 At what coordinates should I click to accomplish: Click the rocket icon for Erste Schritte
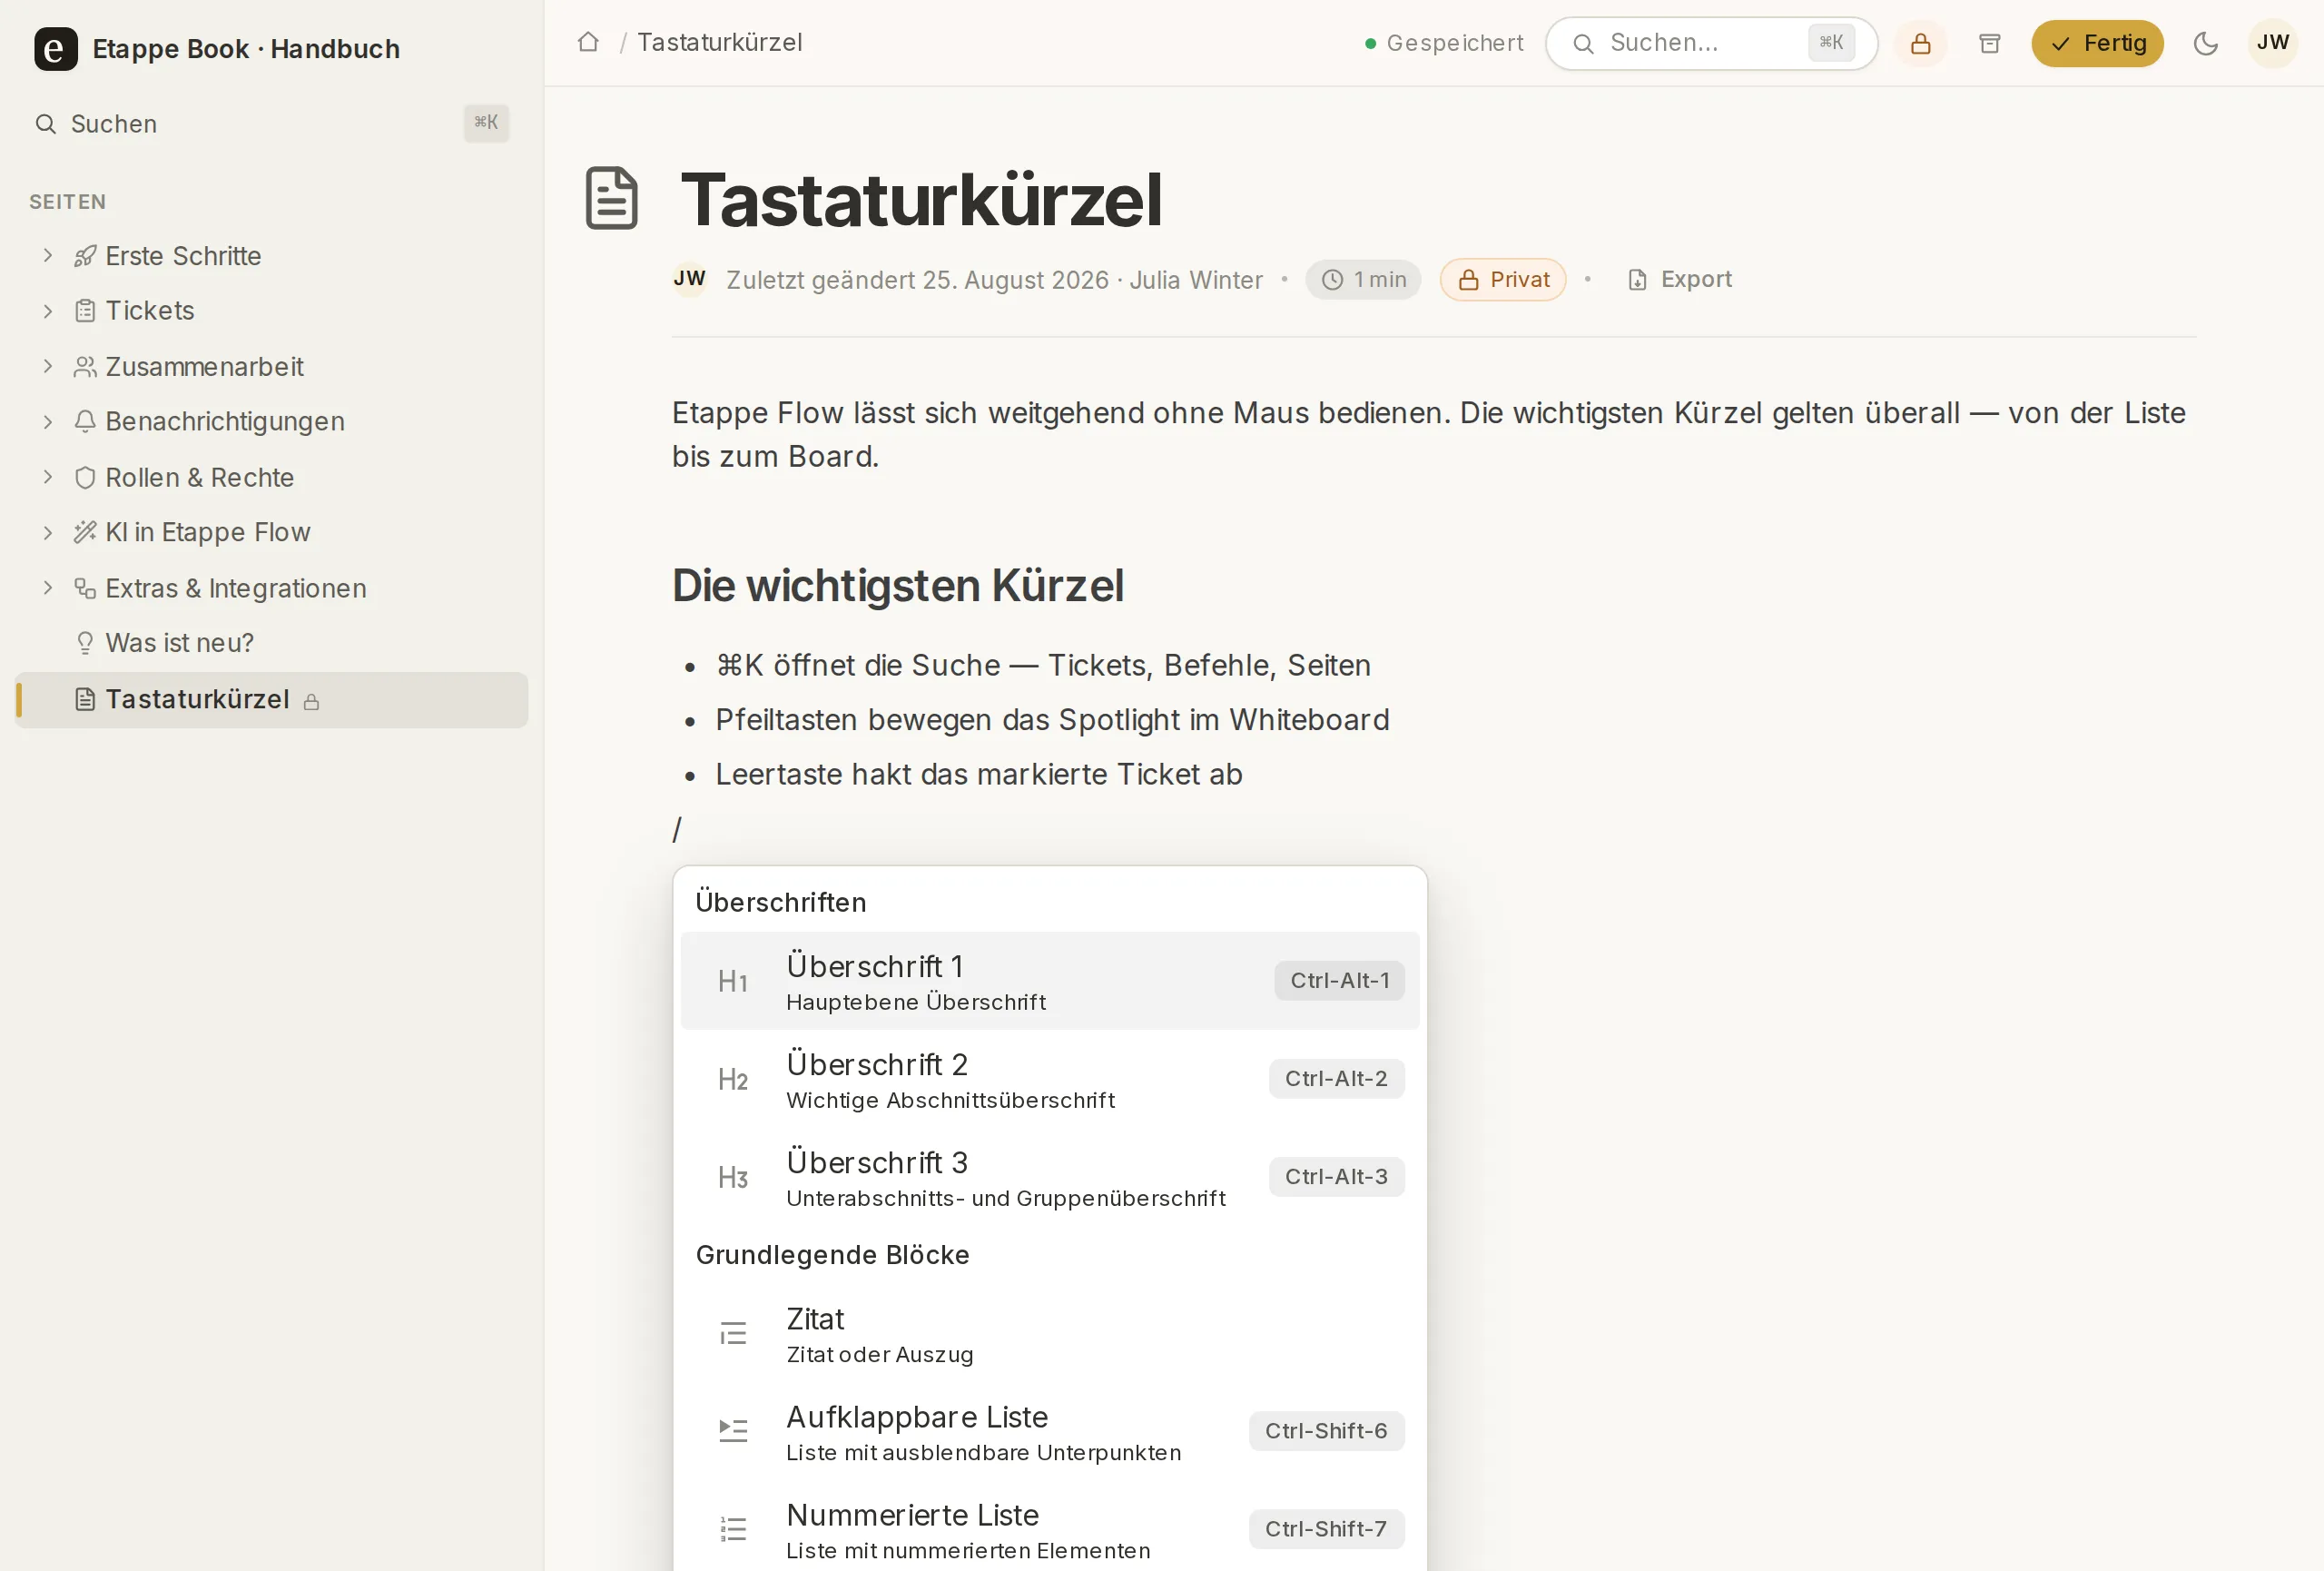(x=85, y=256)
